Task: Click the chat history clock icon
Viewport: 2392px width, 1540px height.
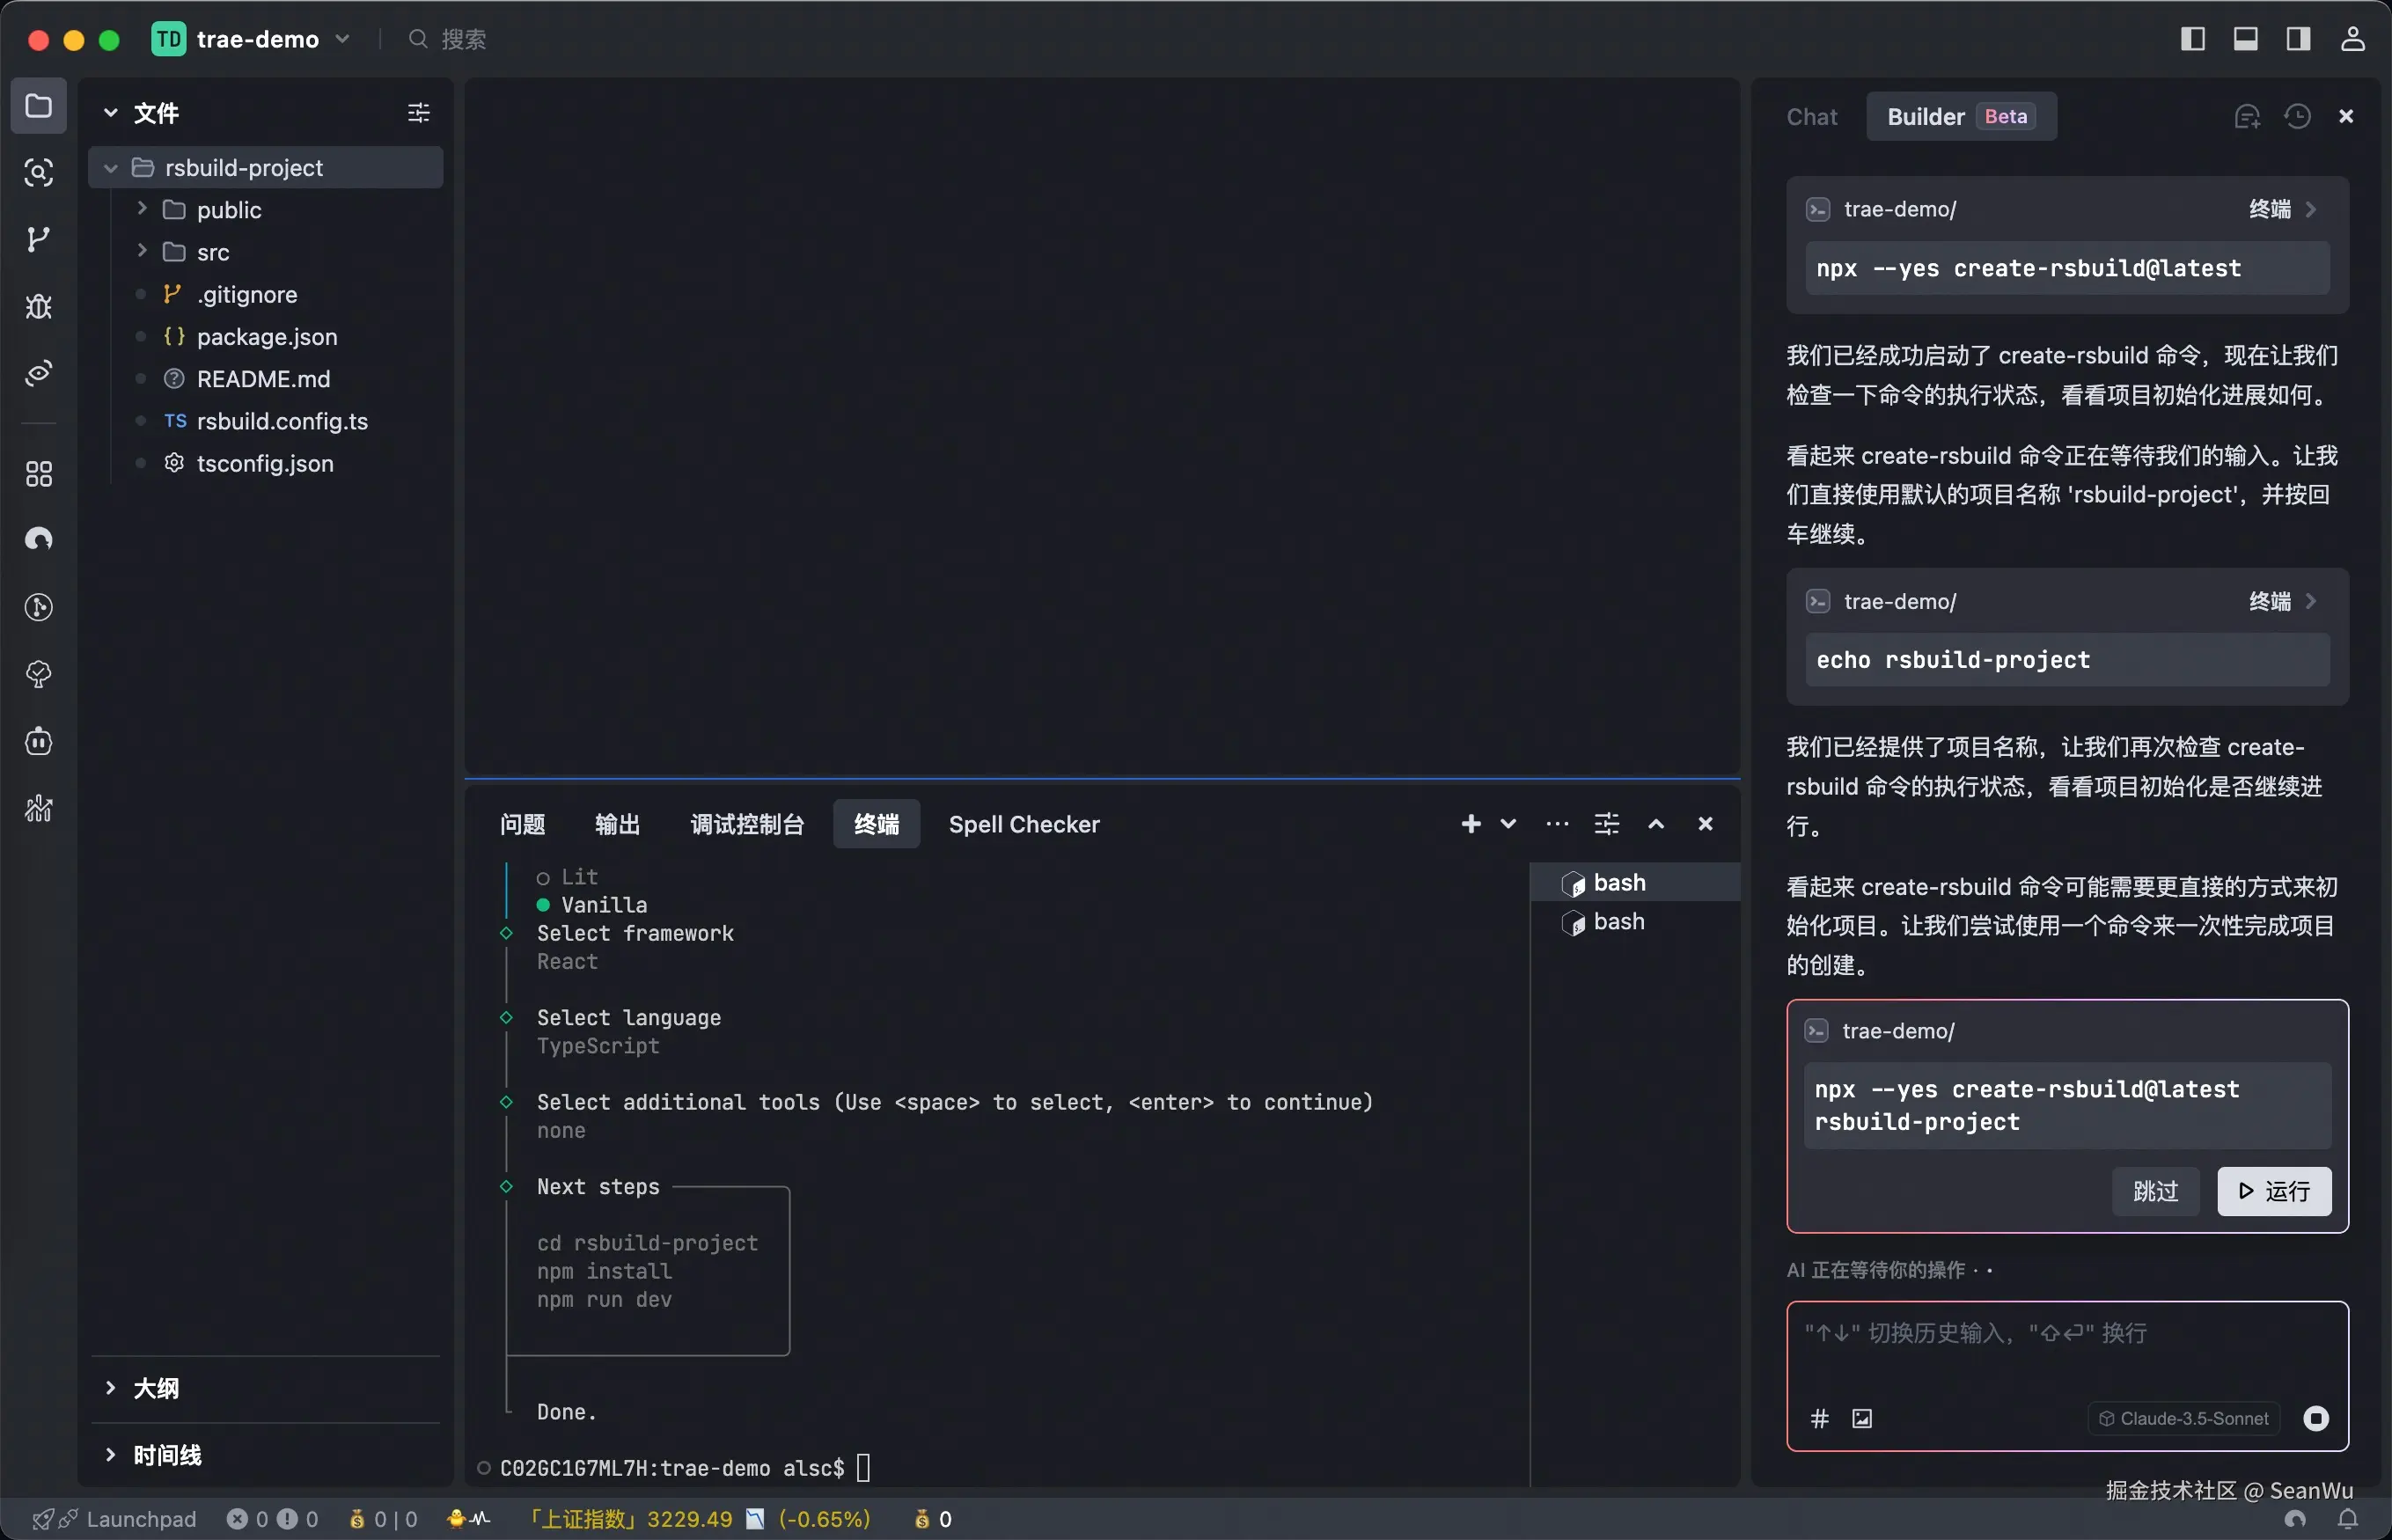Action: (x=2297, y=117)
